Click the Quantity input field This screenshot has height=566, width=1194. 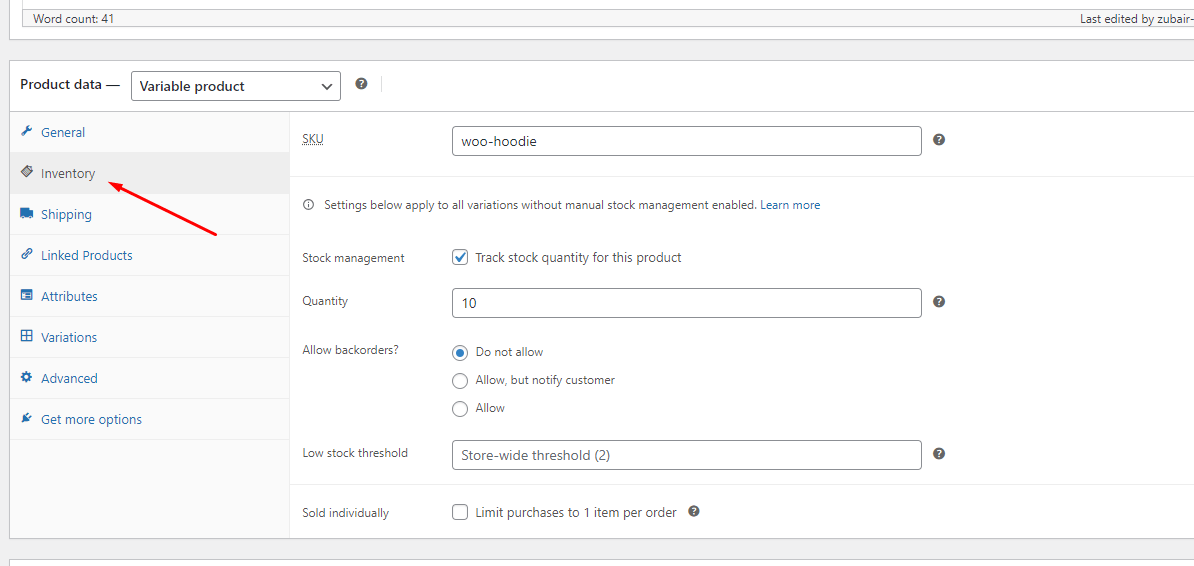(686, 303)
